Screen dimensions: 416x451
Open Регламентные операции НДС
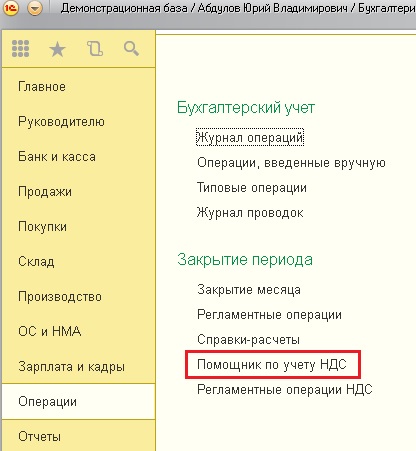[285, 389]
